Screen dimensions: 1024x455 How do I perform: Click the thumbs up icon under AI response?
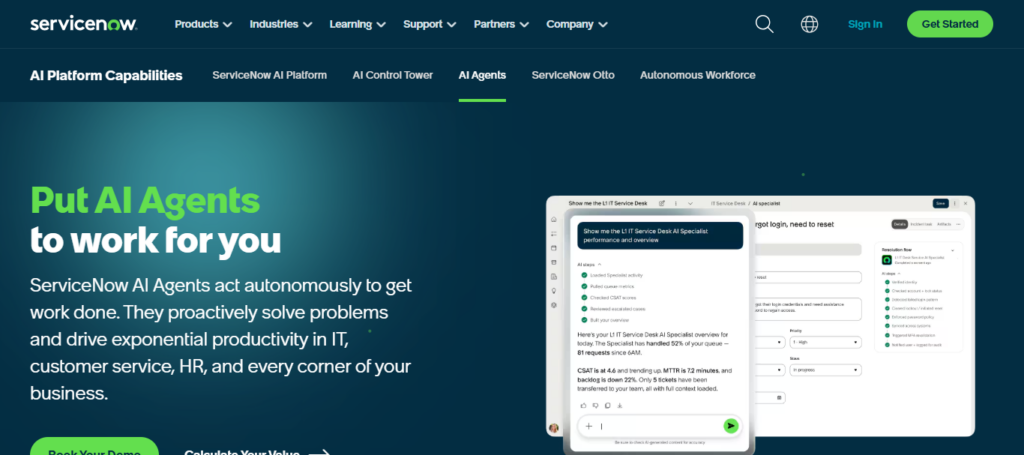[x=584, y=405]
